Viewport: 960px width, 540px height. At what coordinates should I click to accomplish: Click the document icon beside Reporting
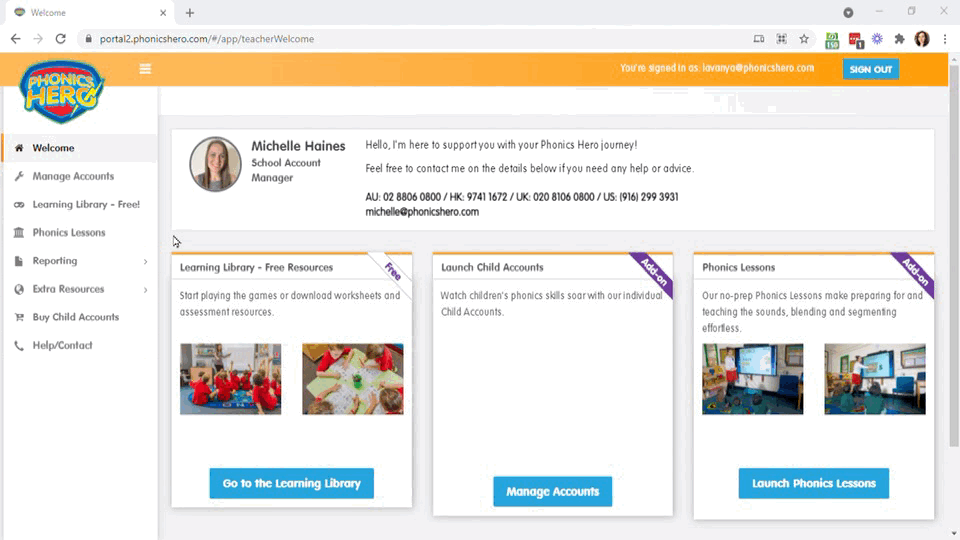pos(19,261)
